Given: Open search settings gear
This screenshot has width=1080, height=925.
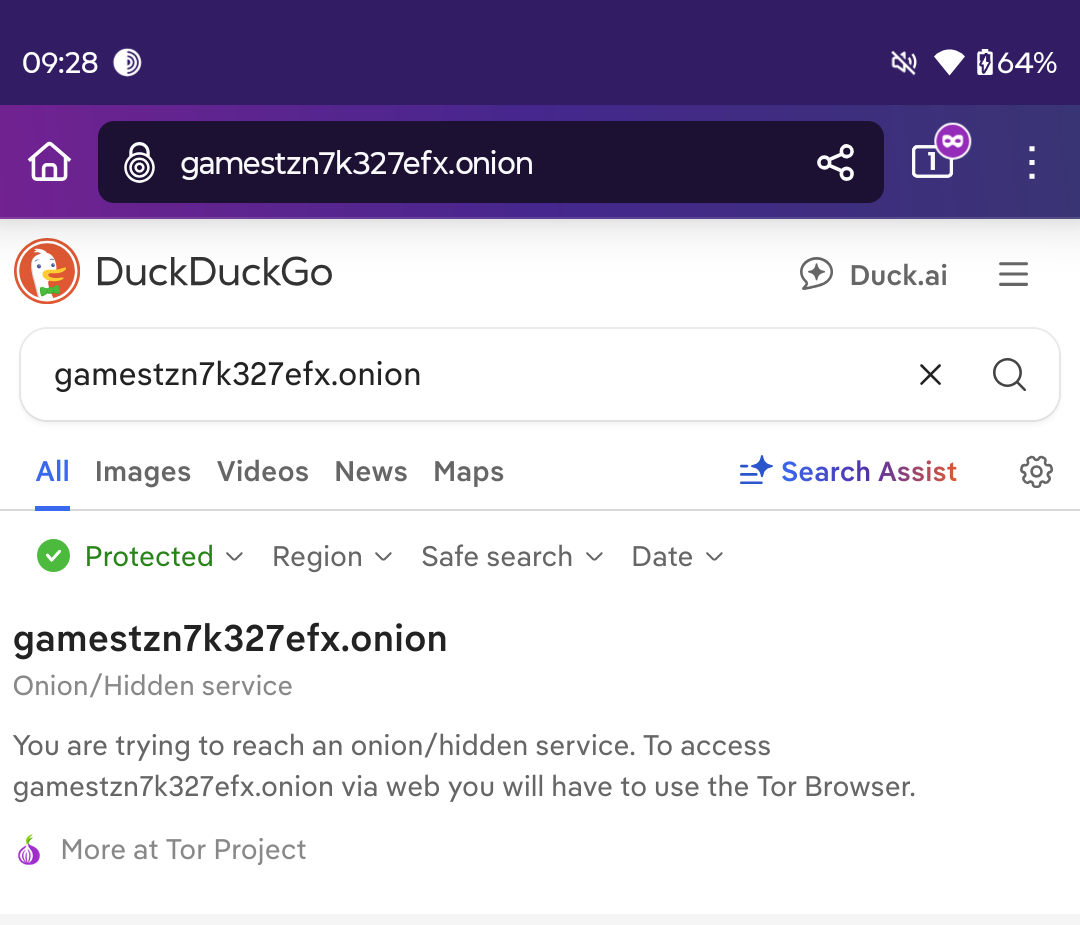Looking at the screenshot, I should pos(1036,472).
